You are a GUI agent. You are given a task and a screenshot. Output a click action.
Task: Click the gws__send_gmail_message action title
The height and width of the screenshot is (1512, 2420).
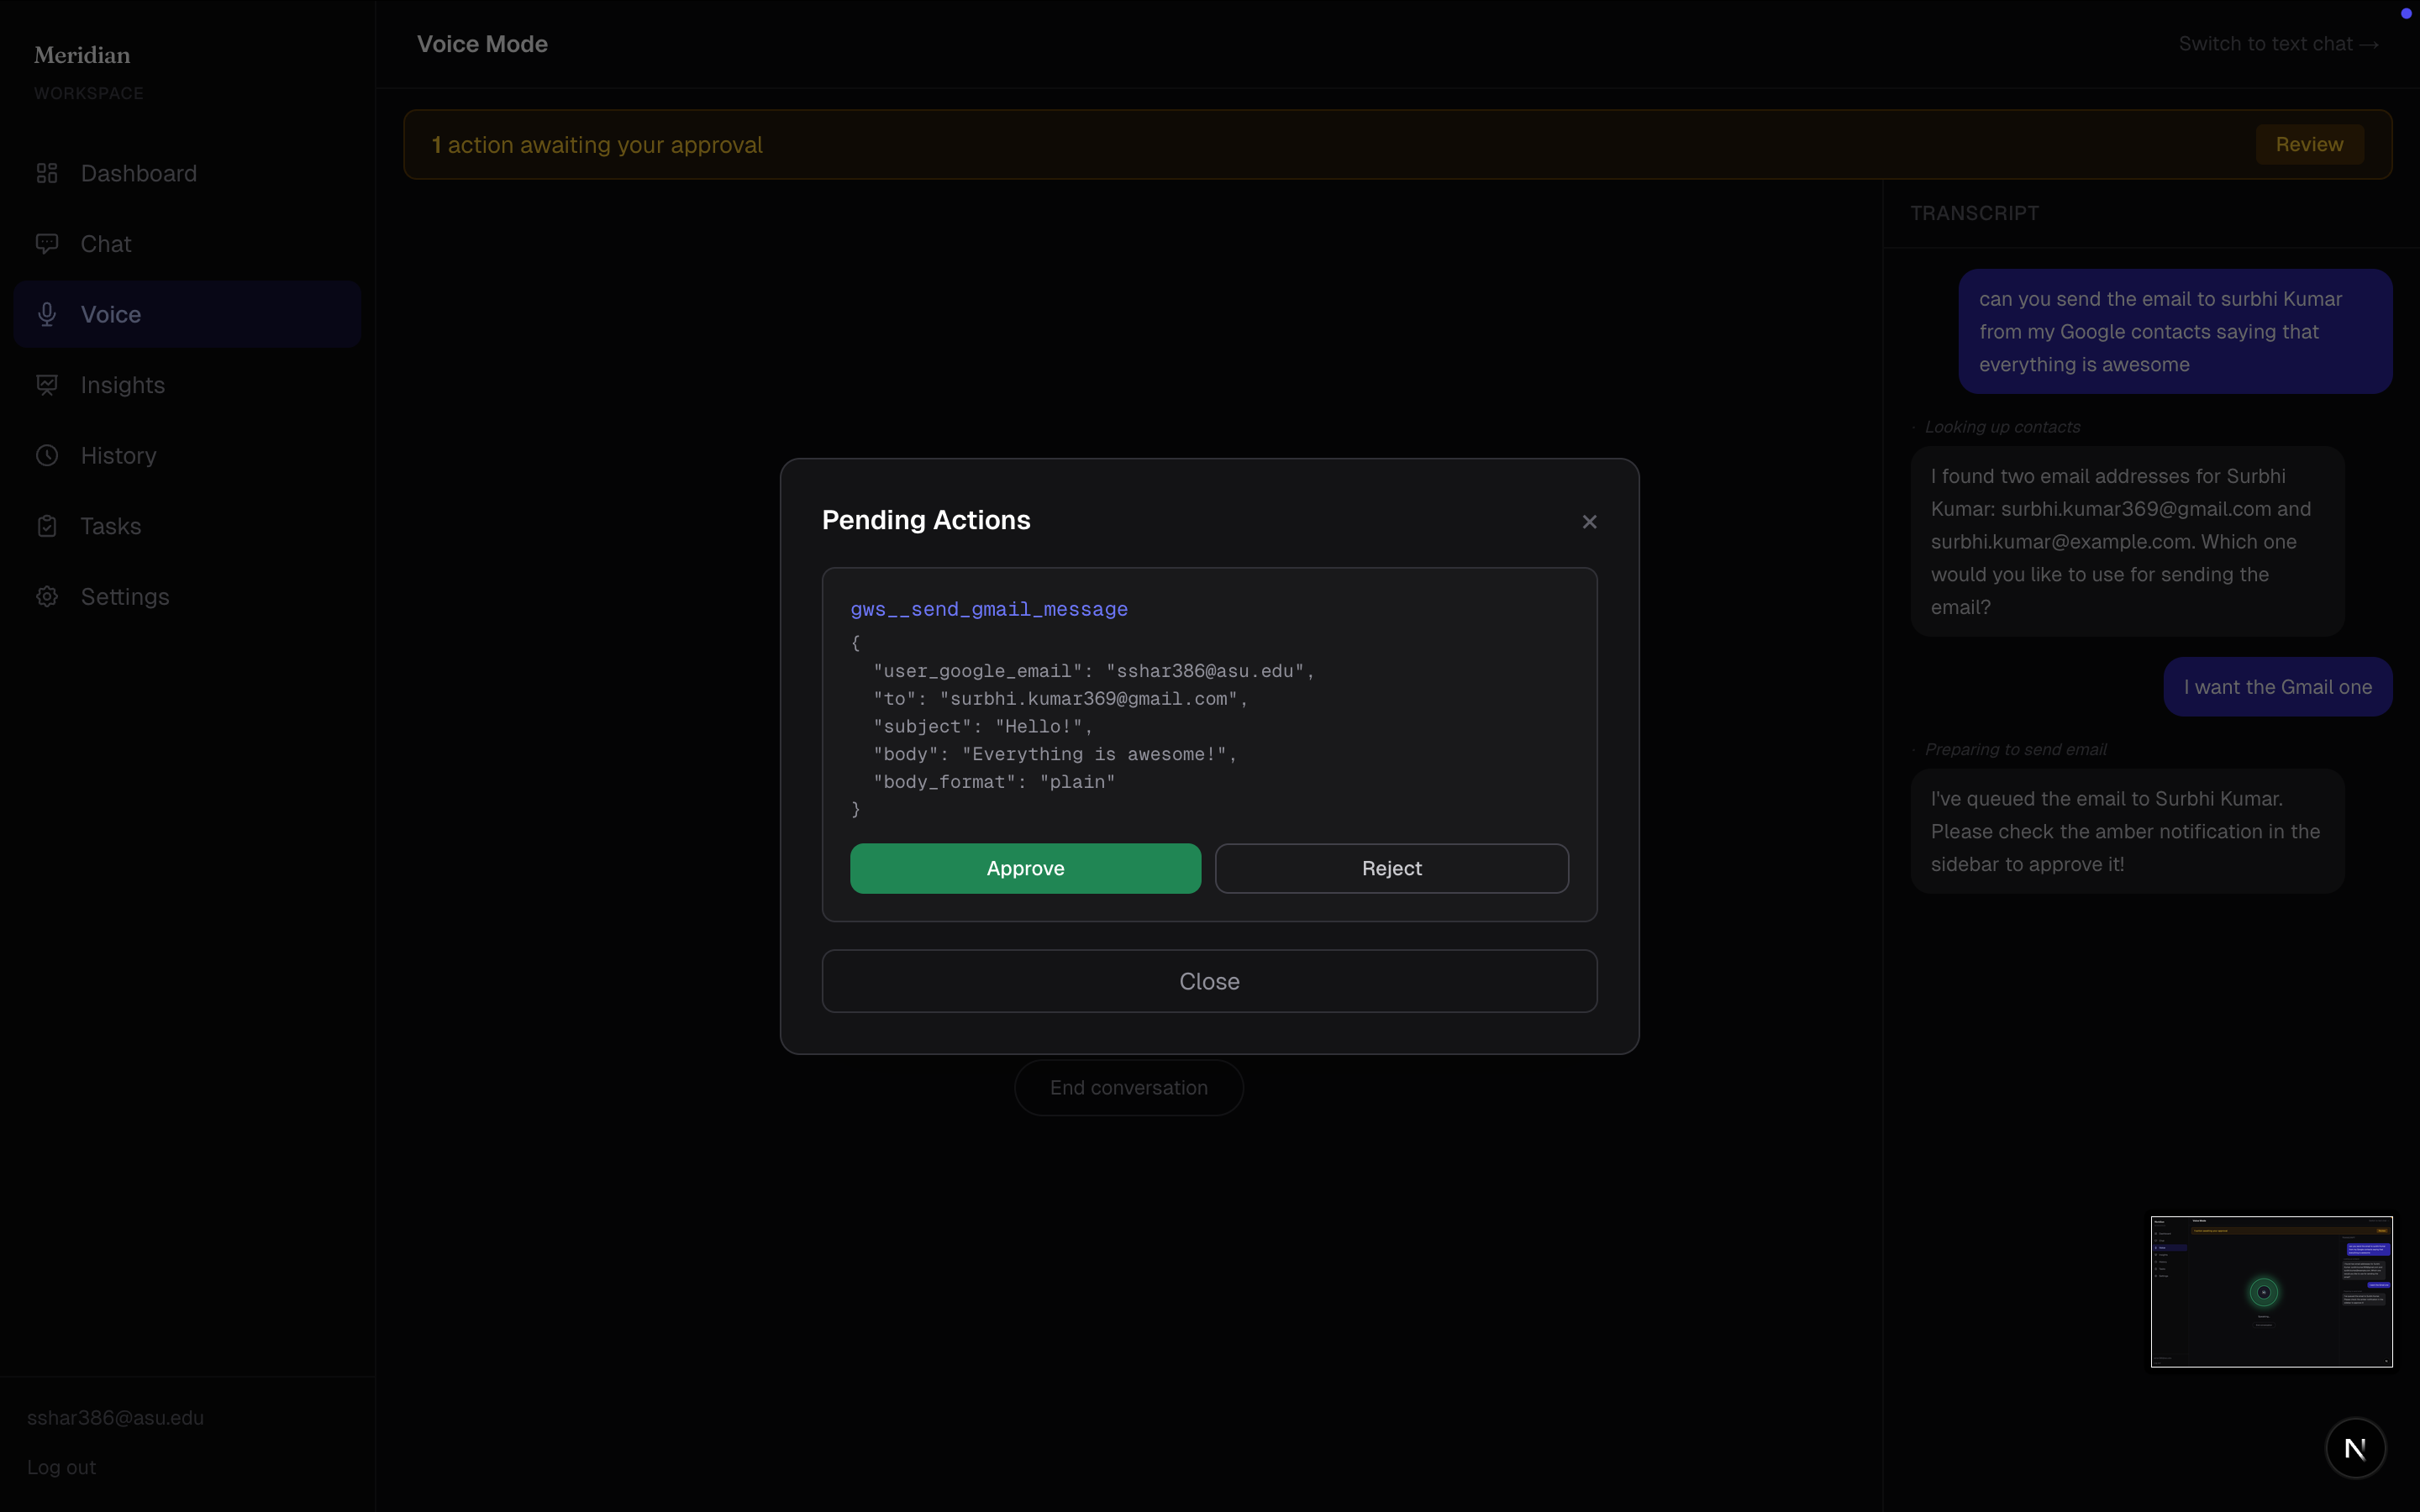click(x=988, y=609)
